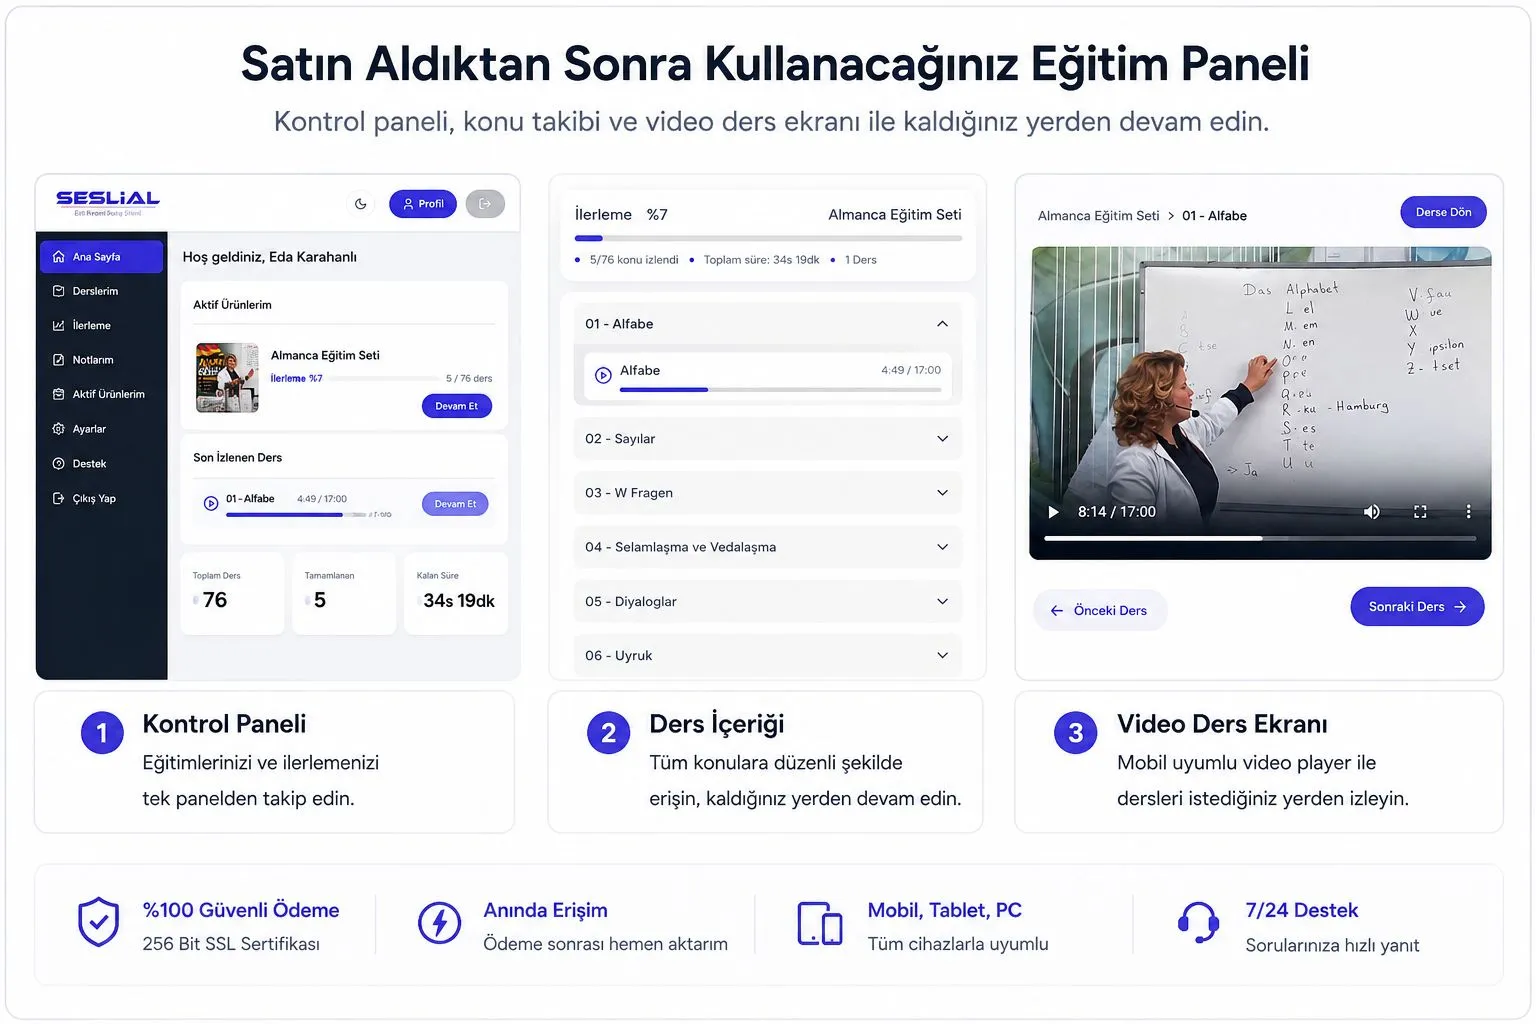Viewport: 1536px width, 1024px height.
Task: Click the İlerleme %7 progress bar
Action: (x=768, y=238)
